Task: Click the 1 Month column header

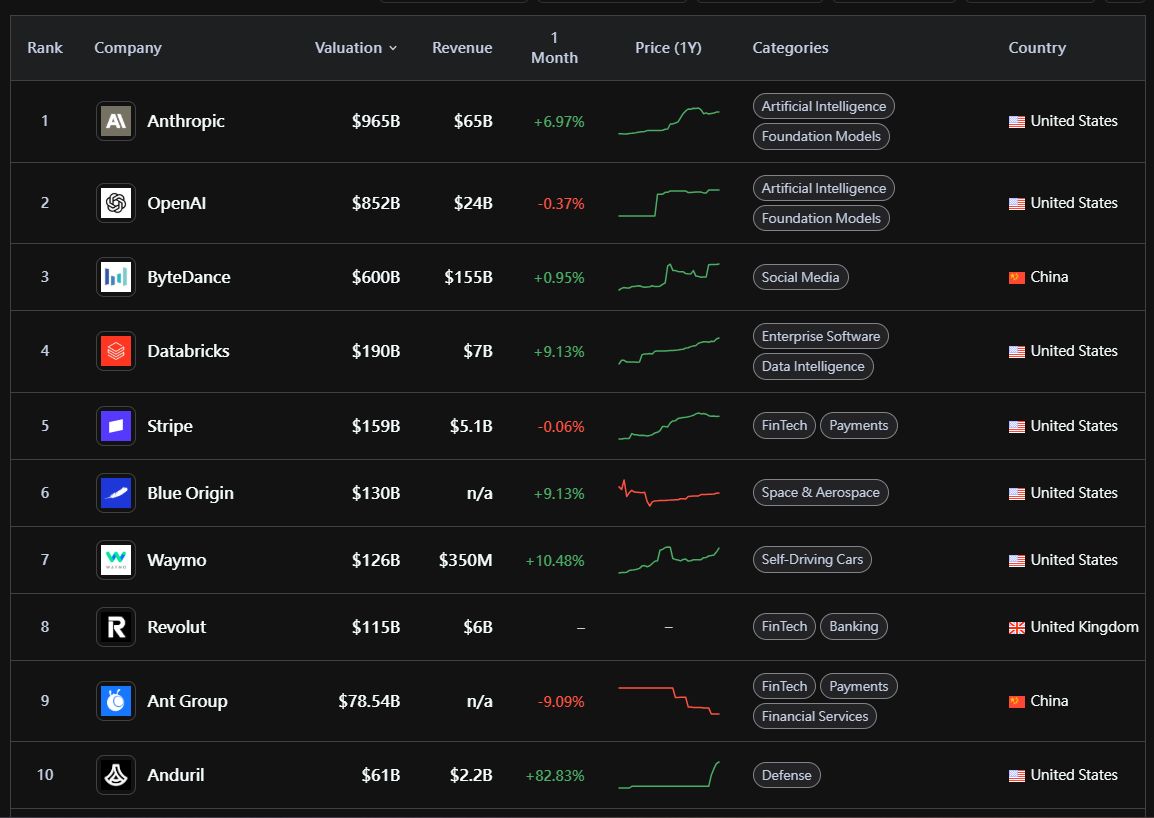Action: [554, 48]
